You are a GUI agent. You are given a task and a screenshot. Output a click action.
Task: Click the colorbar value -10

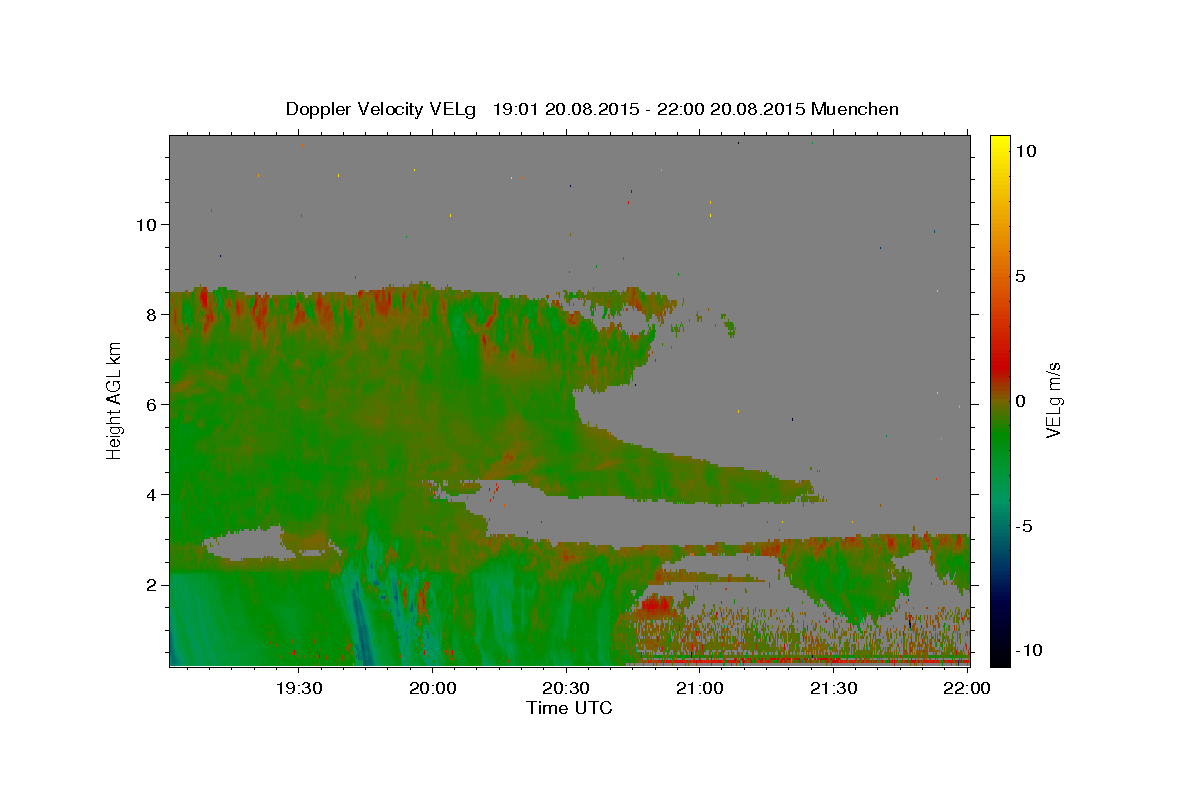1029,650
